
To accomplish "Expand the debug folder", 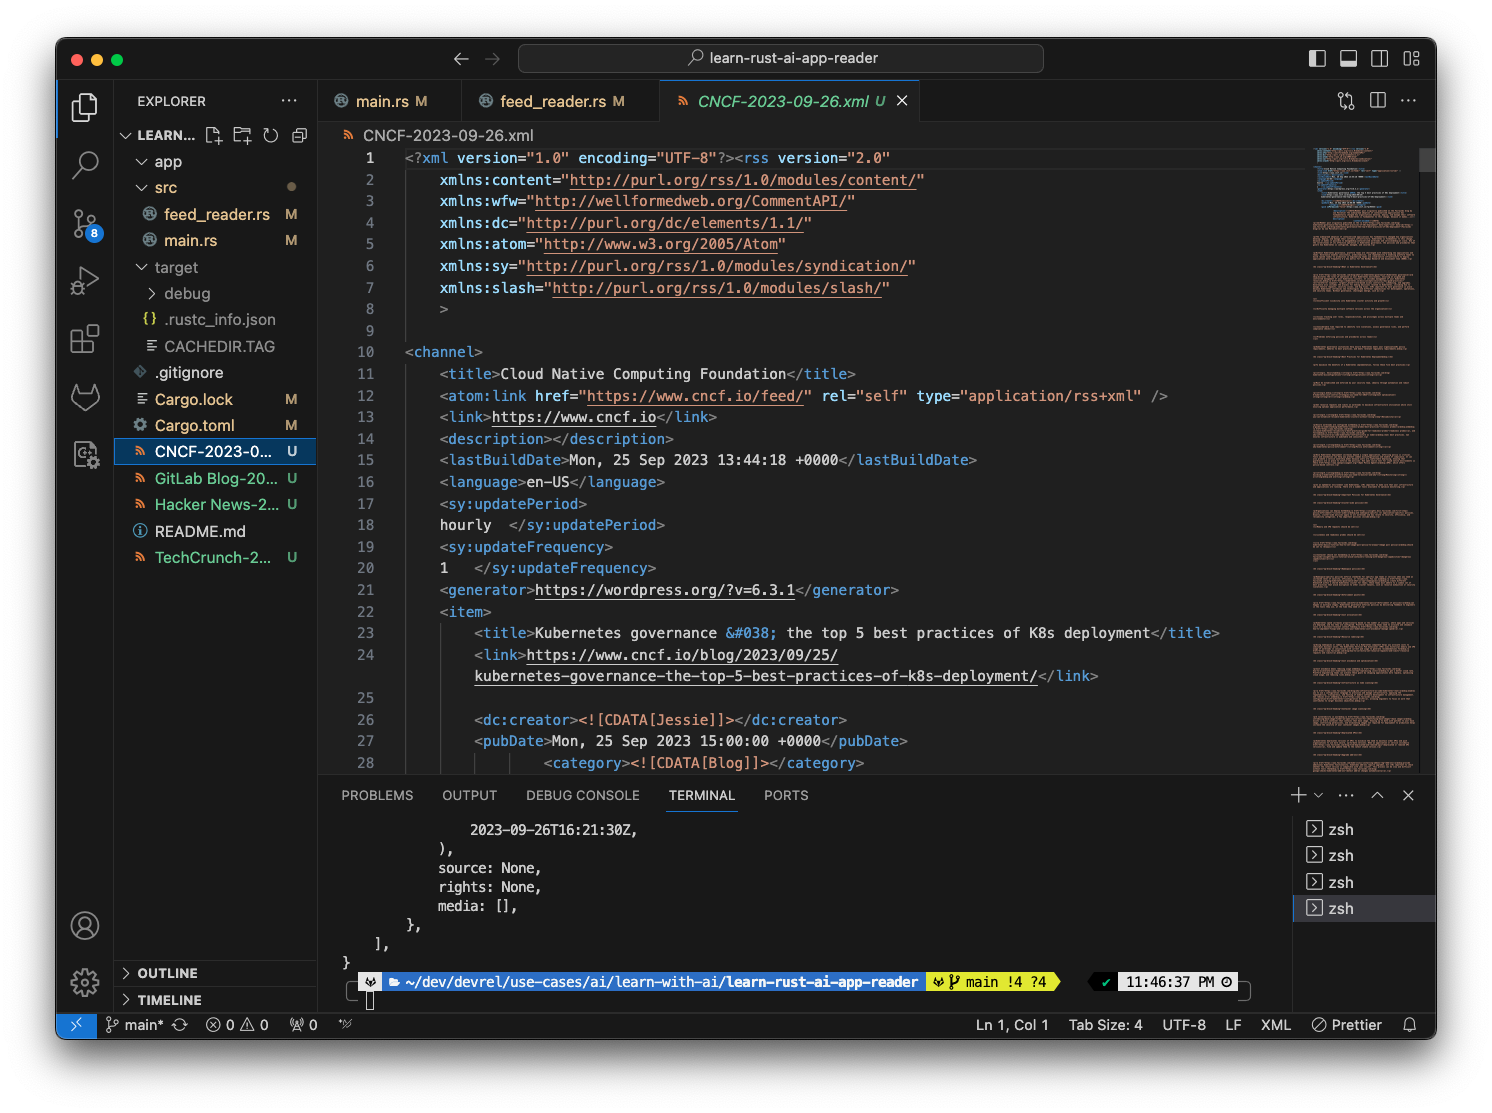I will pyautogui.click(x=151, y=293).
